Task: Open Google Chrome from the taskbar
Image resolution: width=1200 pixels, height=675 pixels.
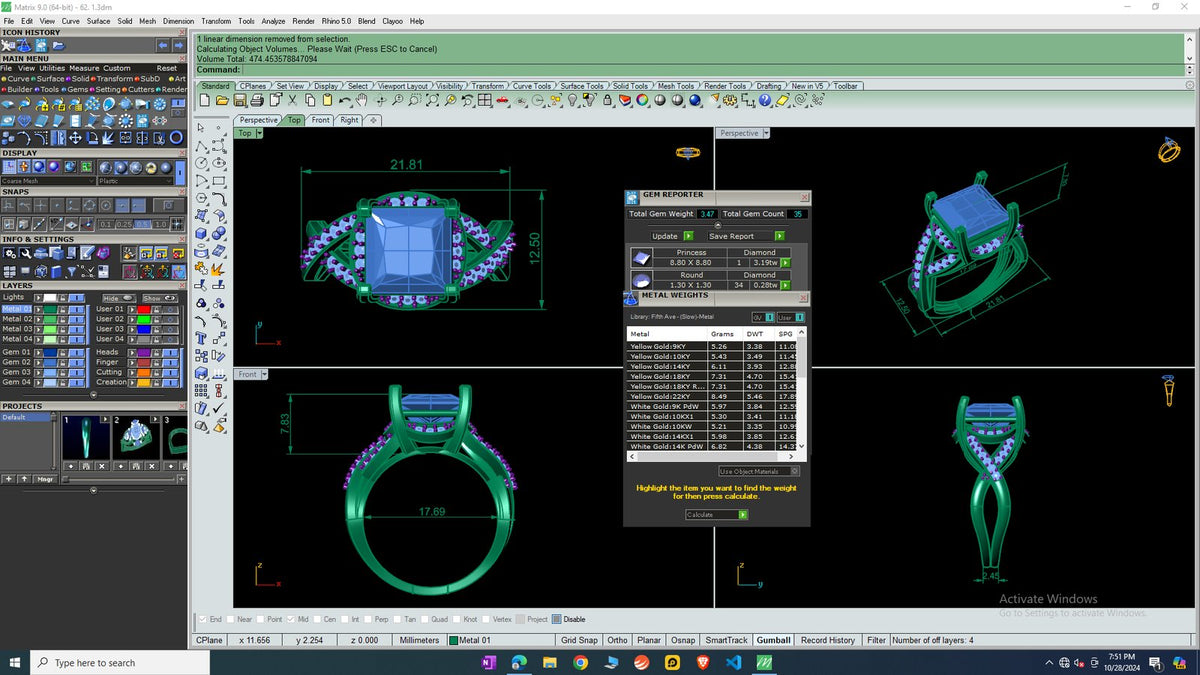Action: (581, 662)
